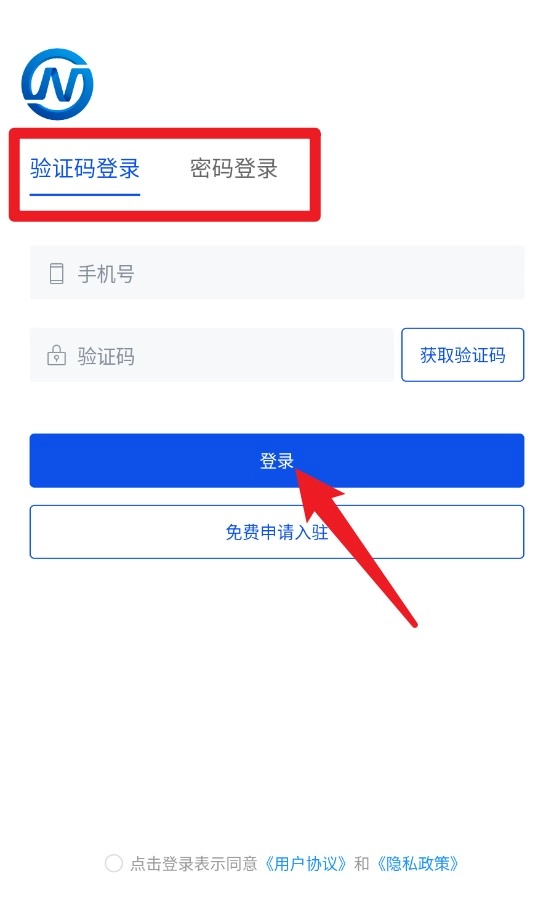This screenshot has height=912, width=554.
Task: Focus the 验证码 input field
Action: [x=212, y=355]
